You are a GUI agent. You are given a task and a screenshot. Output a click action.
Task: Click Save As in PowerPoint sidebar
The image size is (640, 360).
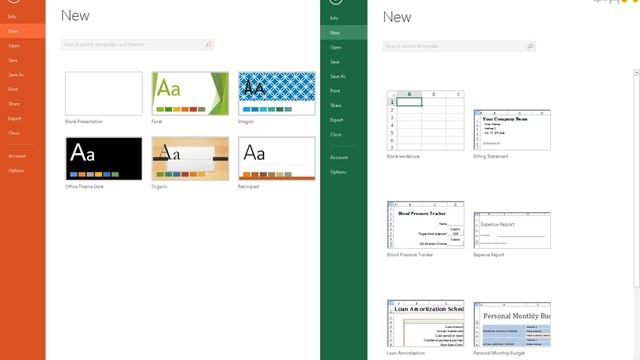[x=16, y=75]
